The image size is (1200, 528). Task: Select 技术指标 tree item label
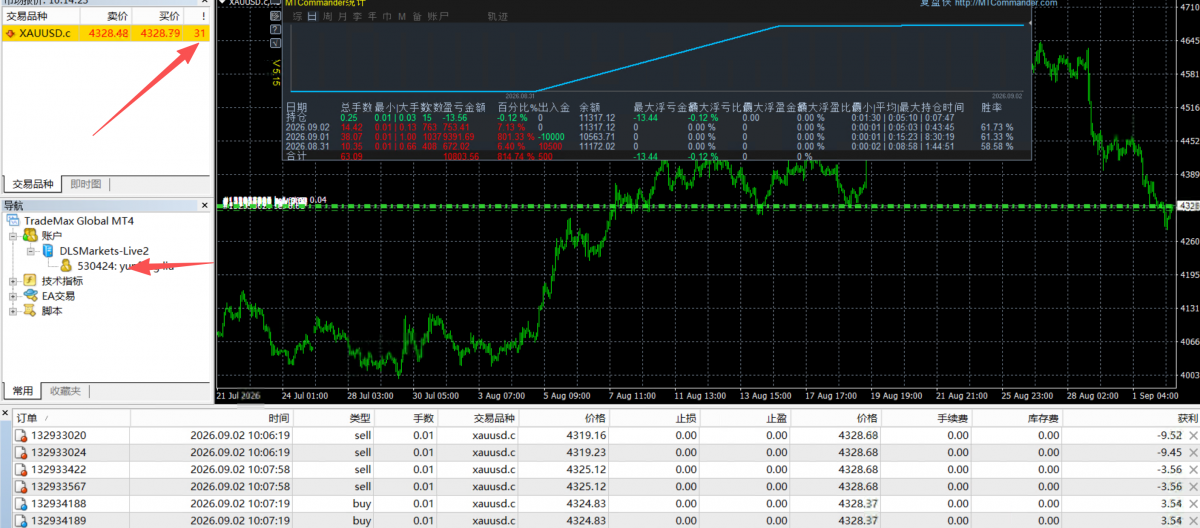pyautogui.click(x=62, y=281)
